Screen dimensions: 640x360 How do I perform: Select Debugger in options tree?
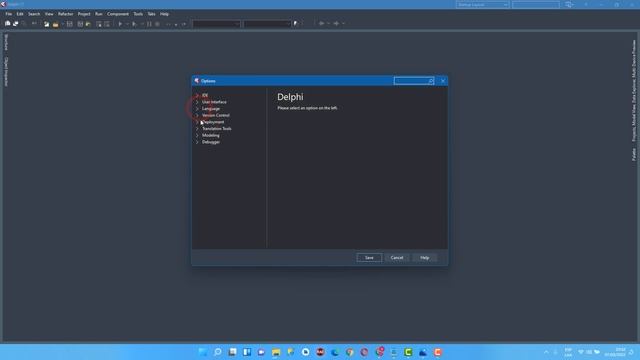coord(211,142)
